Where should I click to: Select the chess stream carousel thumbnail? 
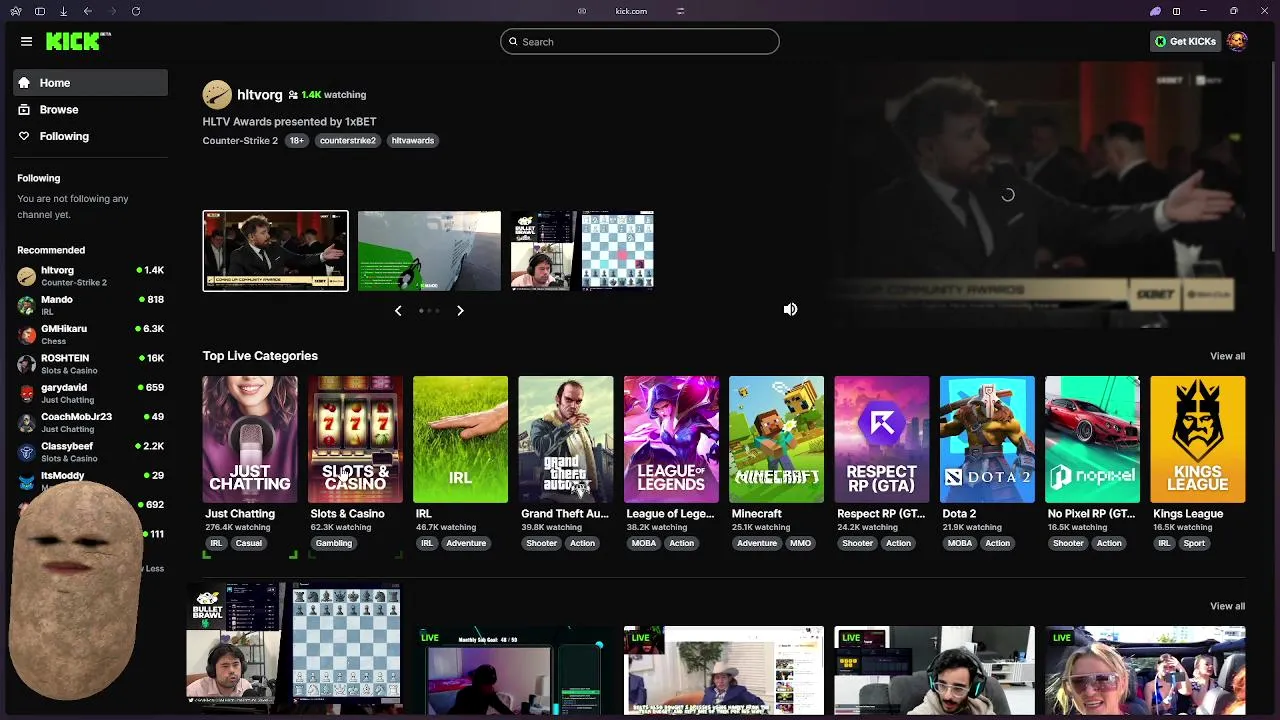582,251
